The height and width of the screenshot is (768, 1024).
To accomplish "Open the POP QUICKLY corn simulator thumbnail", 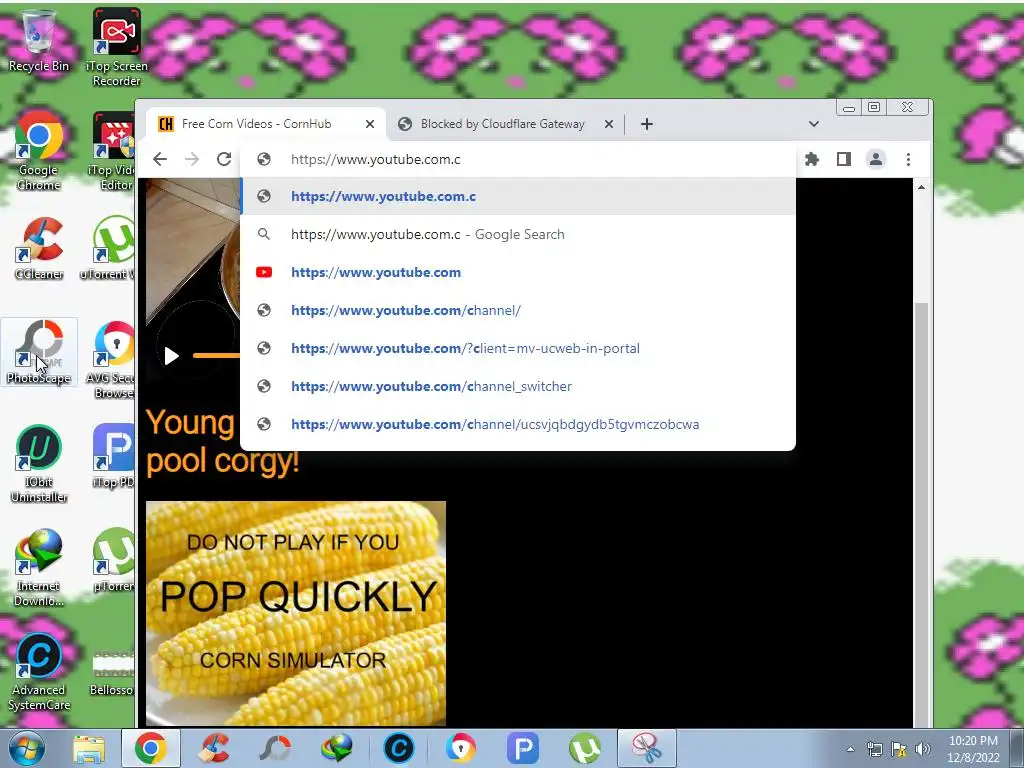I will point(296,613).
